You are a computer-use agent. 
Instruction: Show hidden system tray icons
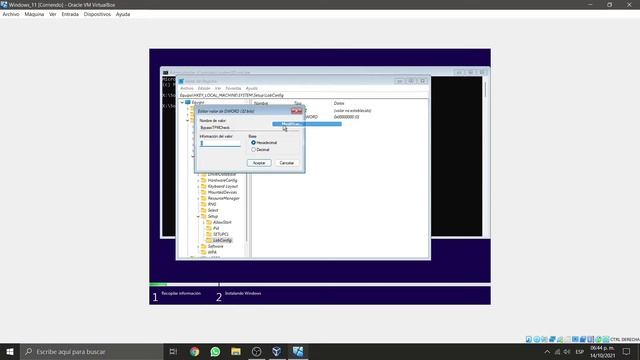(x=547, y=351)
